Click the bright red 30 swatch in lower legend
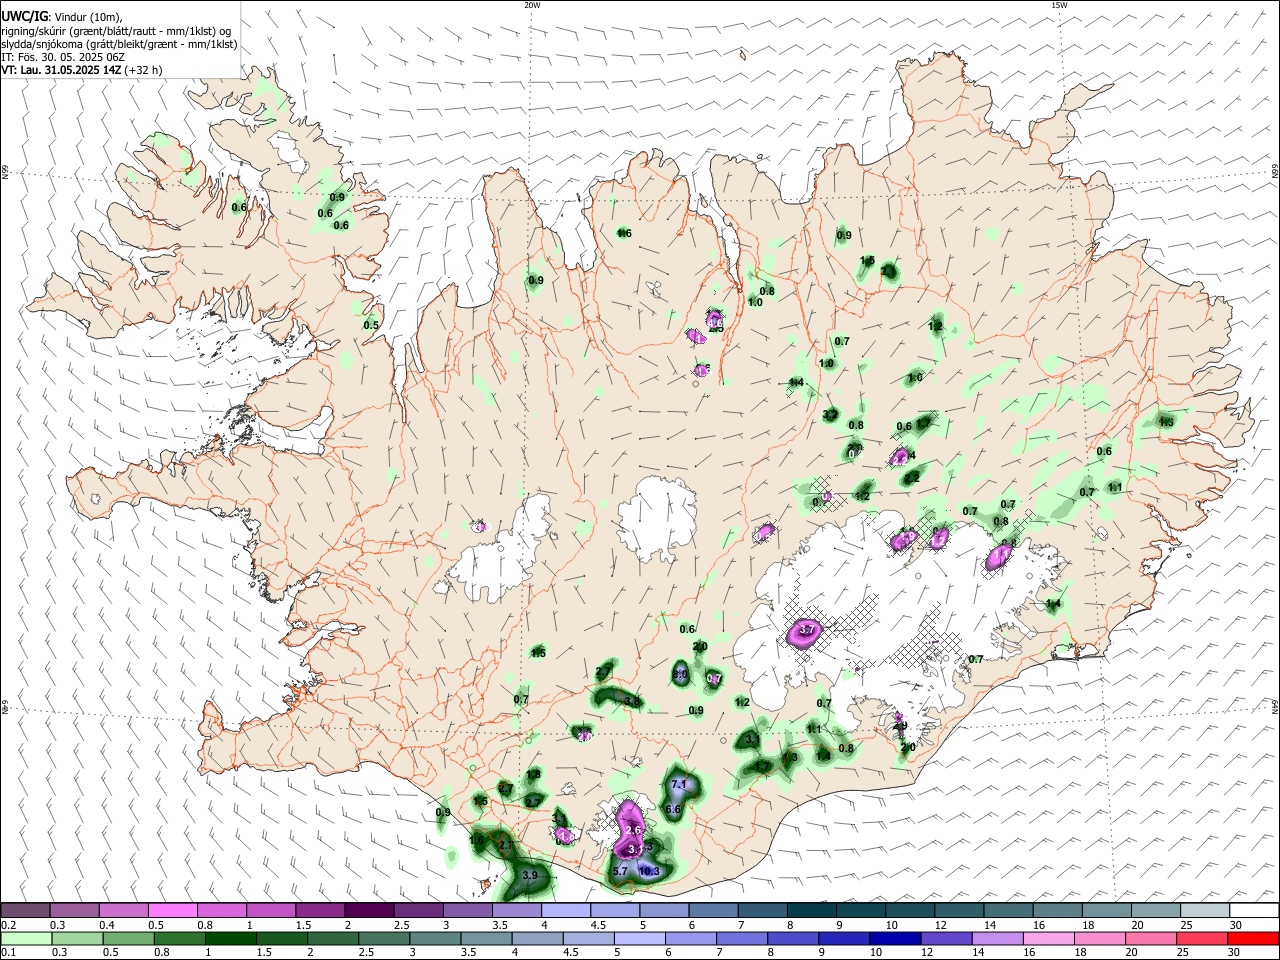The height and width of the screenshot is (960, 1280). point(1254,939)
